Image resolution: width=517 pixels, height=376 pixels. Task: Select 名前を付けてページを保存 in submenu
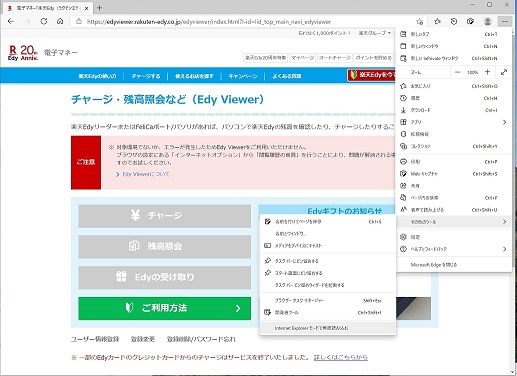coord(328,222)
